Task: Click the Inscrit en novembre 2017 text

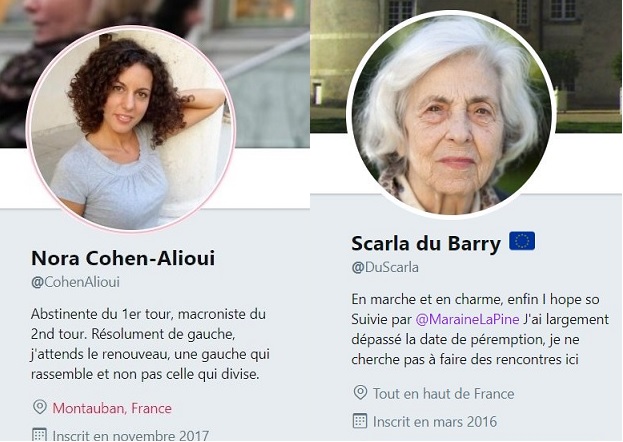Action: (131, 435)
